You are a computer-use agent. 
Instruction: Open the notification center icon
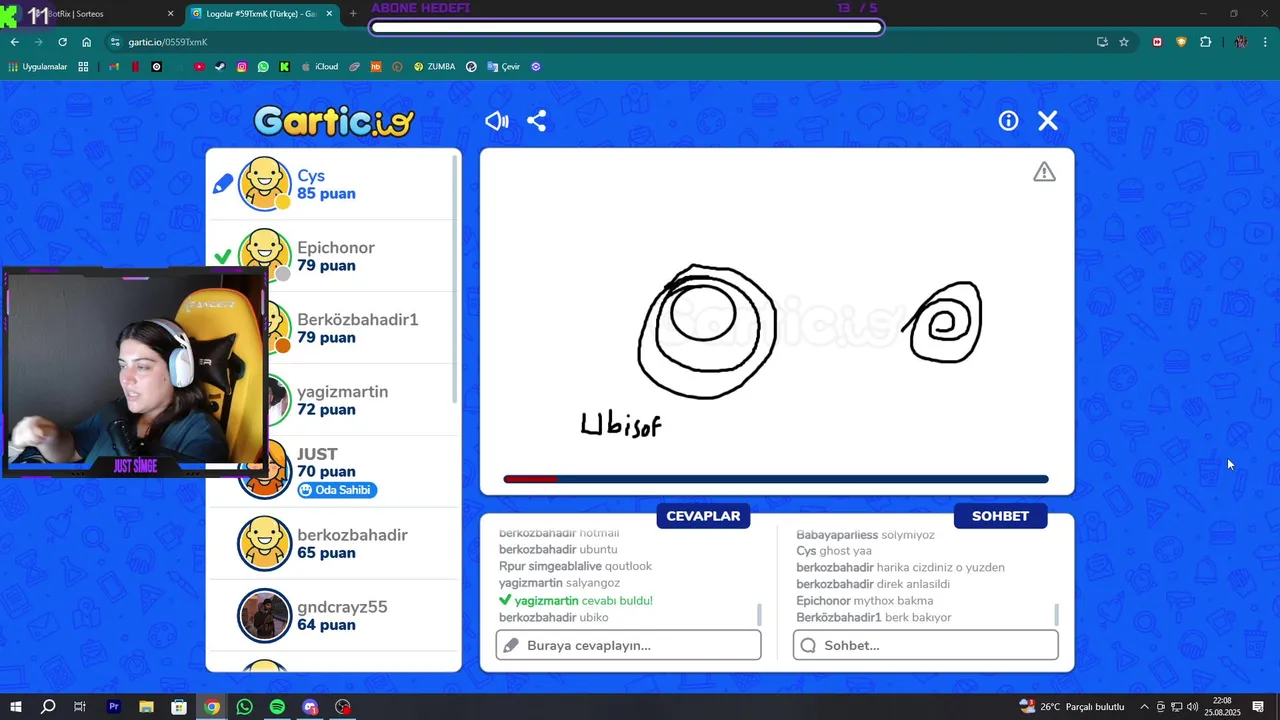tap(1258, 707)
